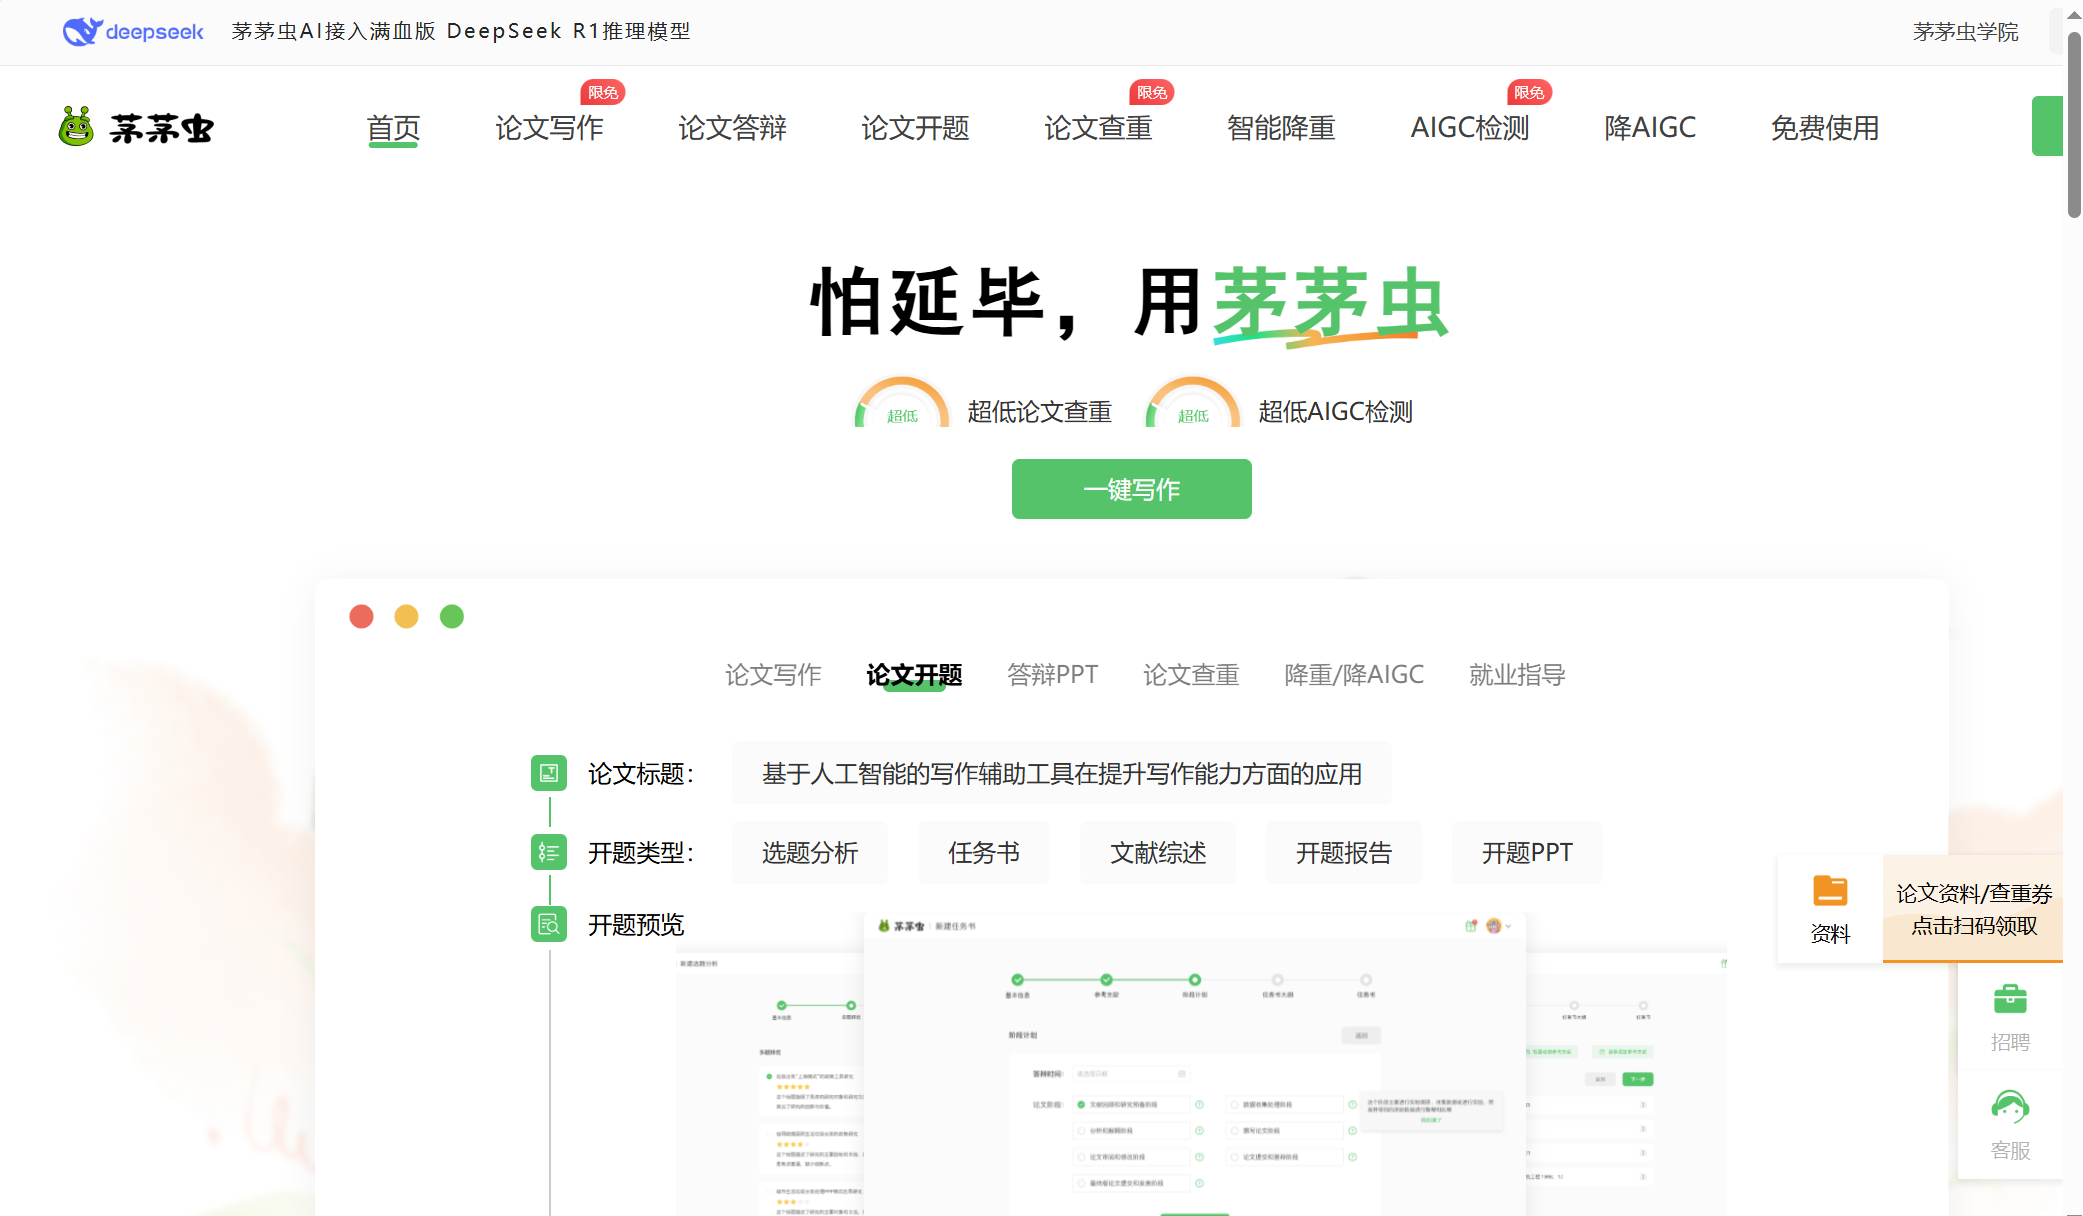Open the 资料 orange folder icon
Viewport: 2083px width, 1216px height.
1830,890
